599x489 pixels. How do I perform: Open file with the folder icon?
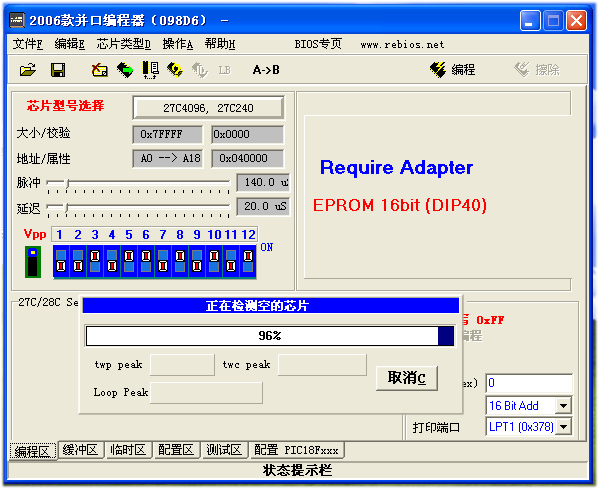[28, 70]
